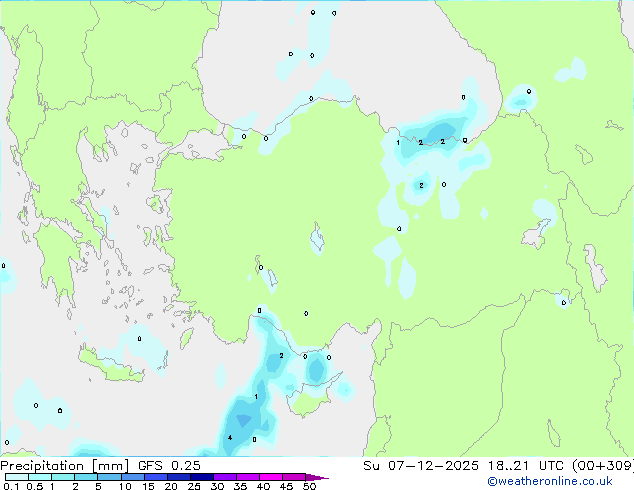634x490 pixels.
Task: Click the legend value '45'
Action: pyautogui.click(x=286, y=486)
